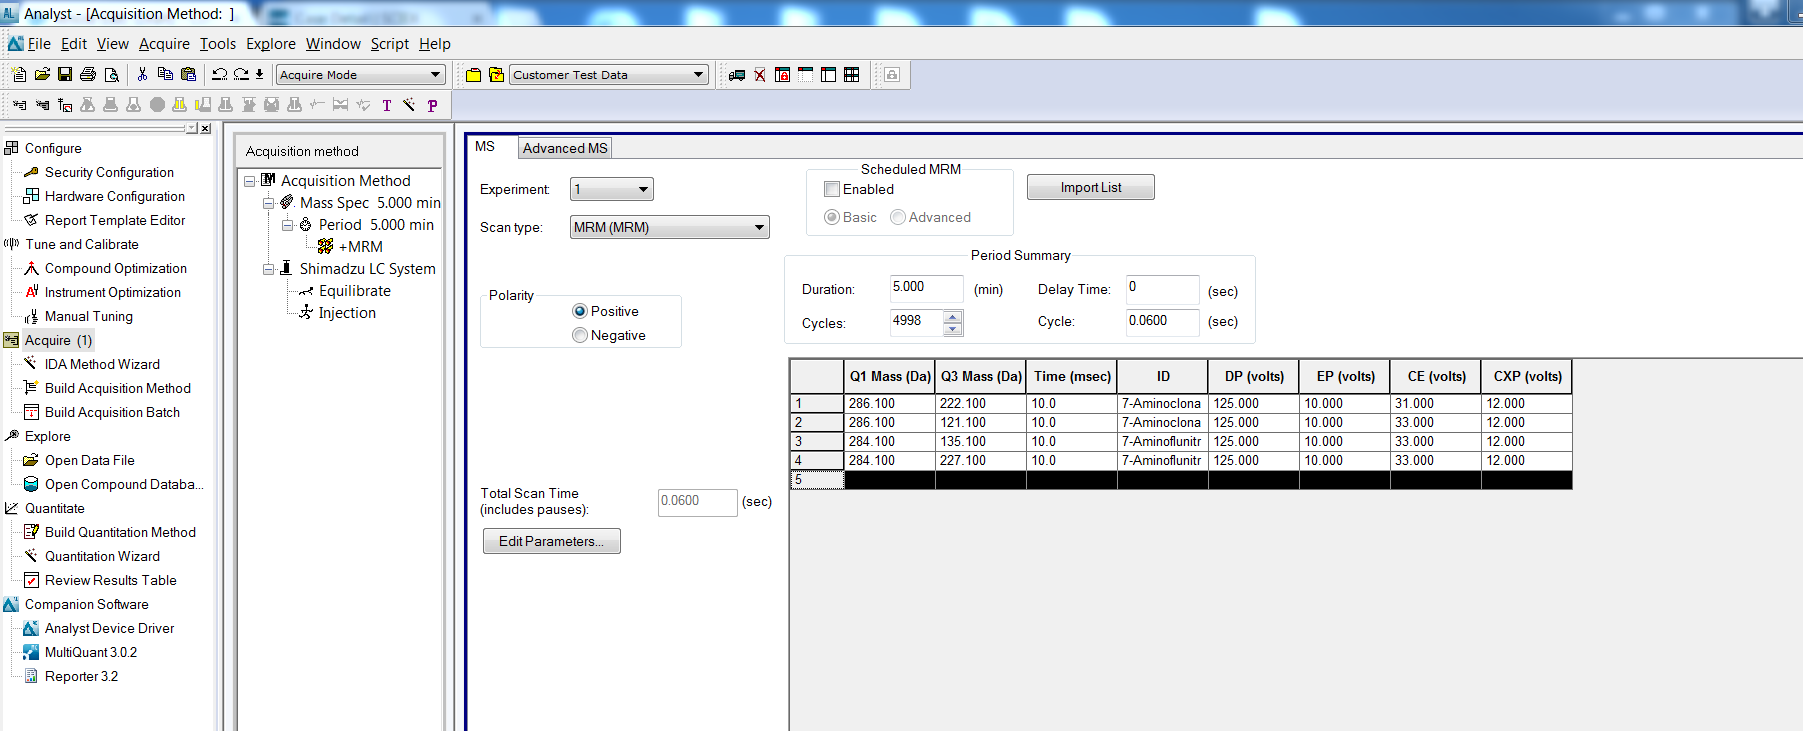Select Positive polarity radio button
This screenshot has width=1803, height=731.
[x=580, y=312]
